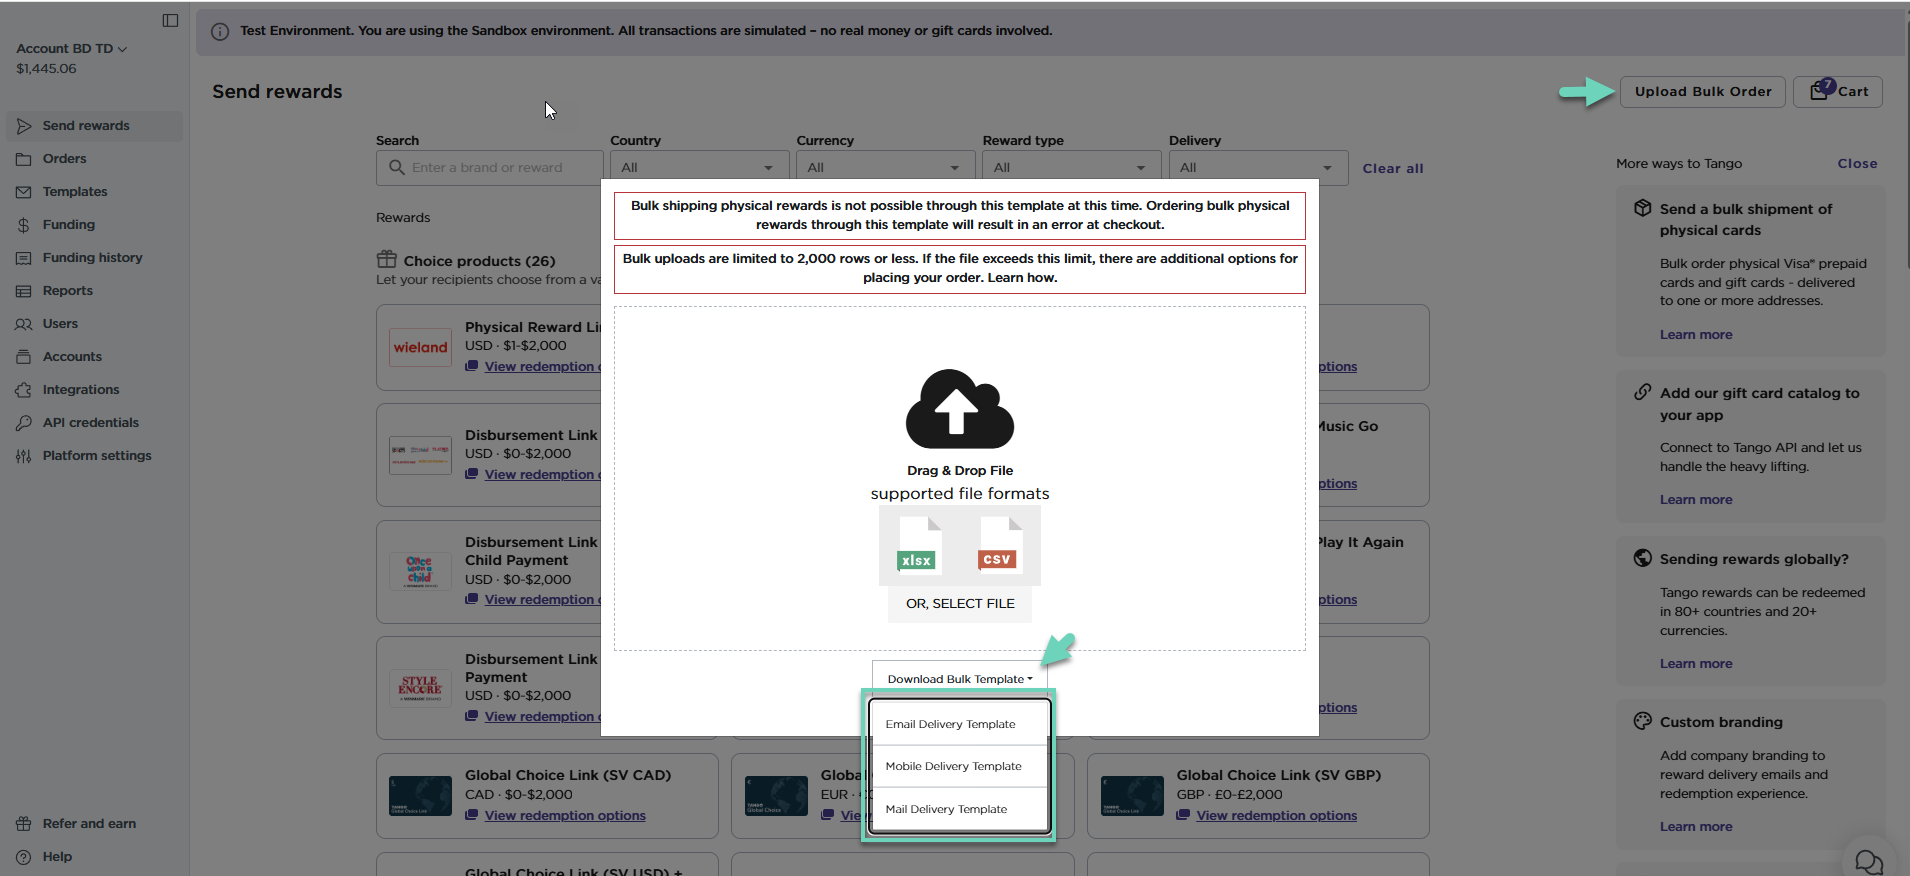
Task: Choose Email Delivery Template option
Action: click(950, 724)
